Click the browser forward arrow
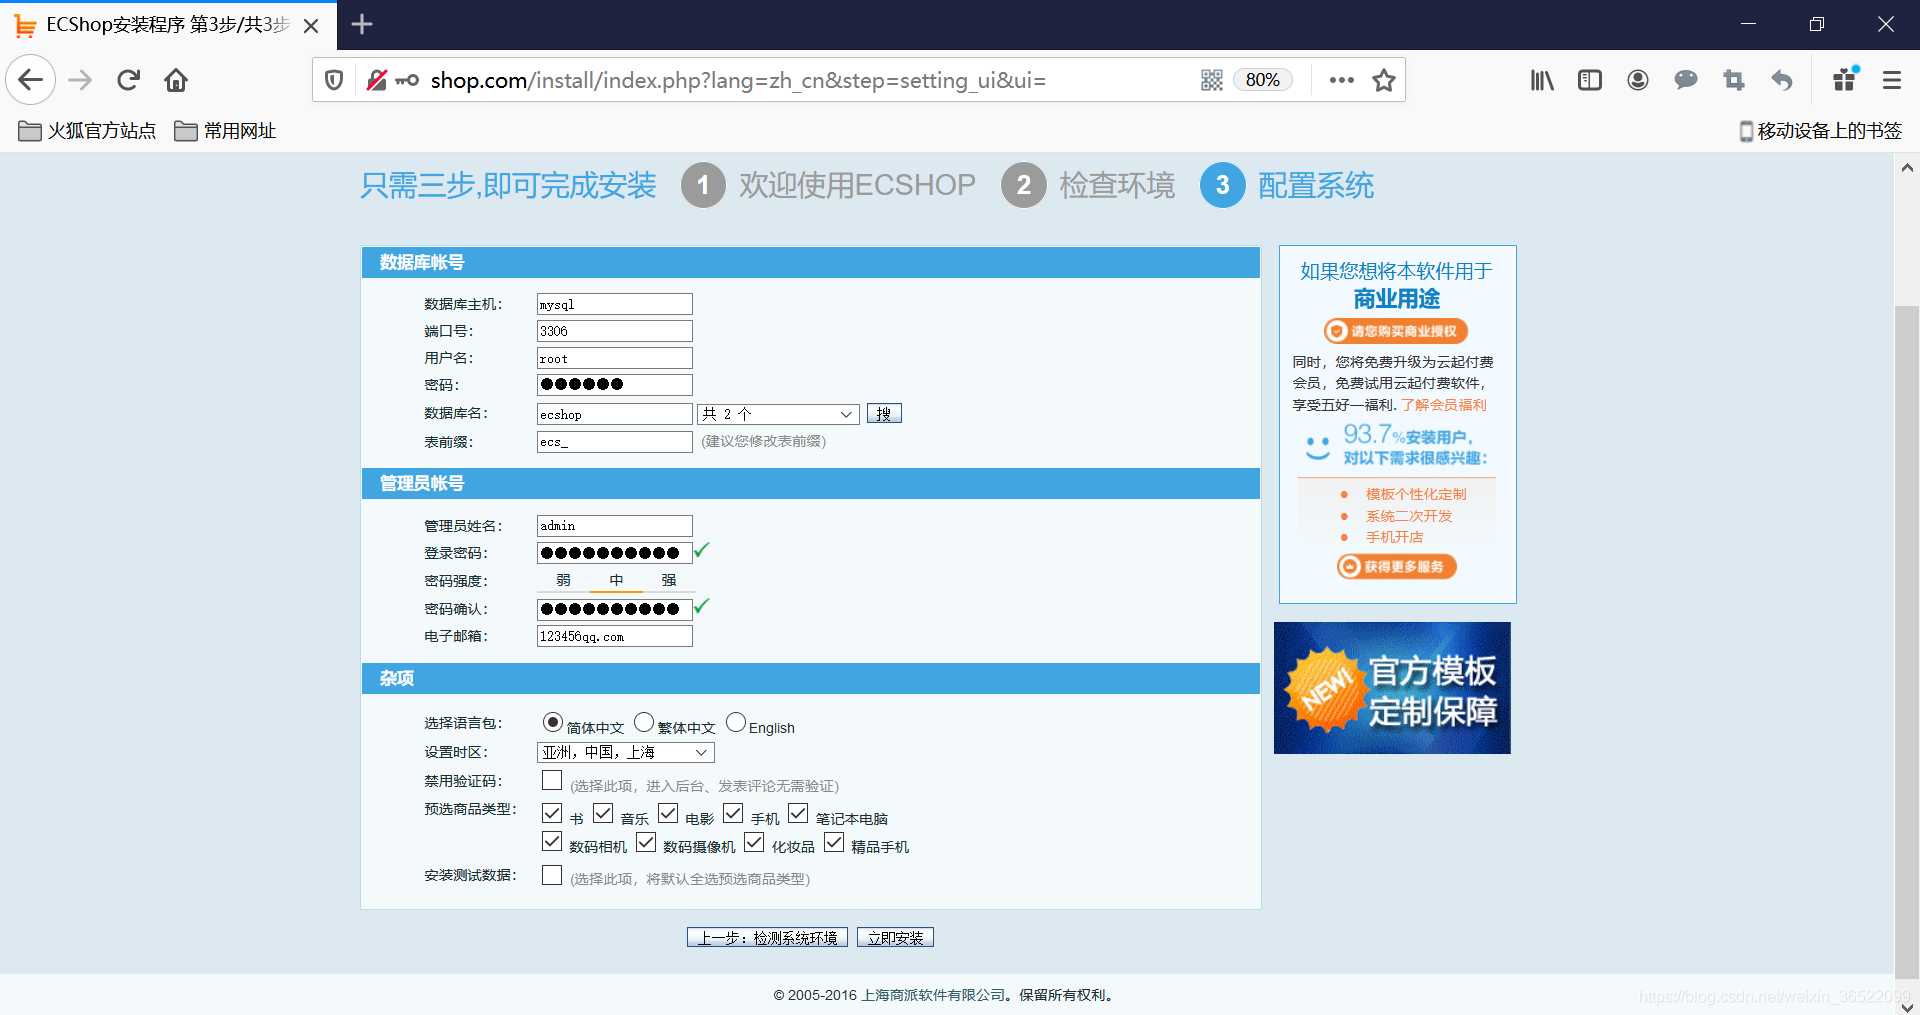Screen dimensions: 1920x1015 click(x=80, y=80)
